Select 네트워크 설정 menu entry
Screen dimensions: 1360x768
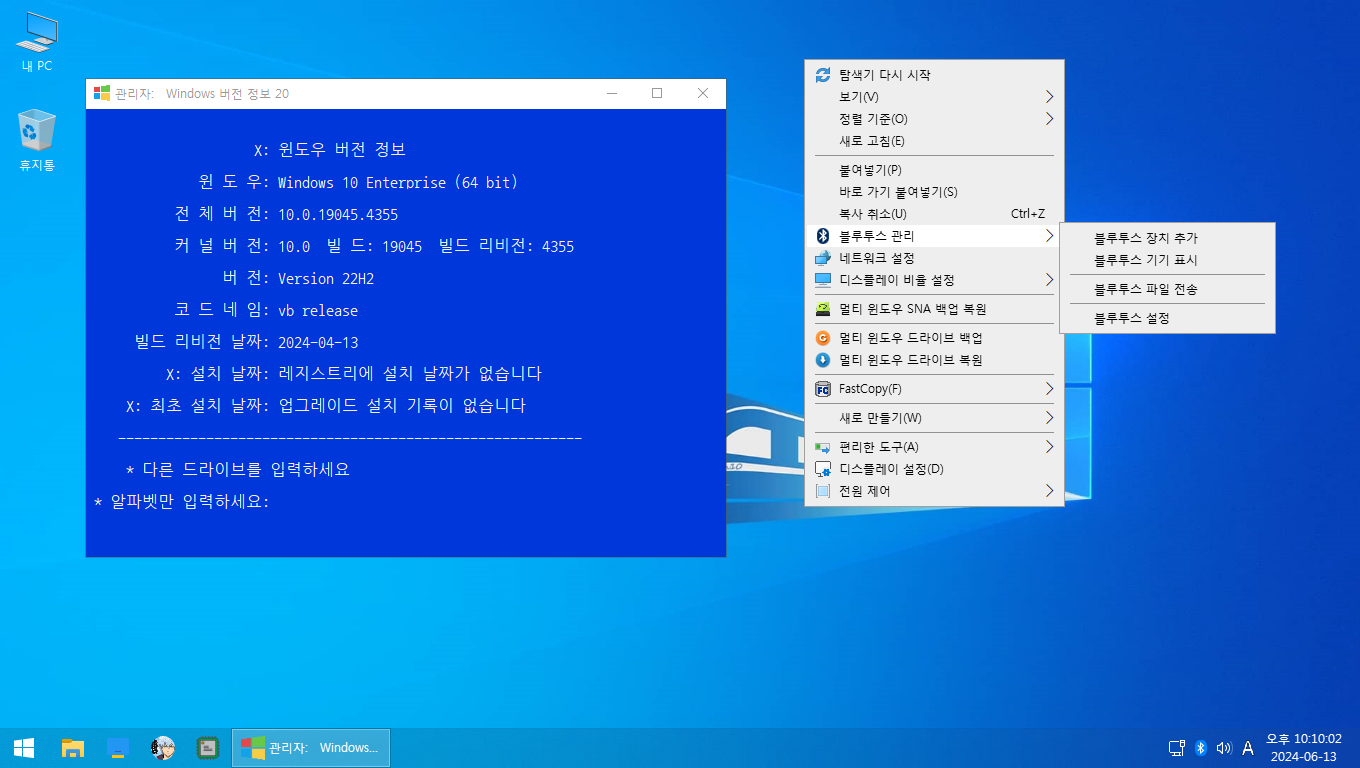tap(934, 258)
